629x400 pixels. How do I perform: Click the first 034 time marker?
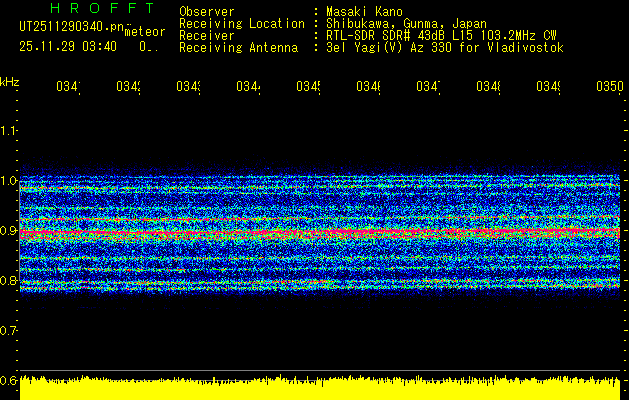tap(67, 88)
